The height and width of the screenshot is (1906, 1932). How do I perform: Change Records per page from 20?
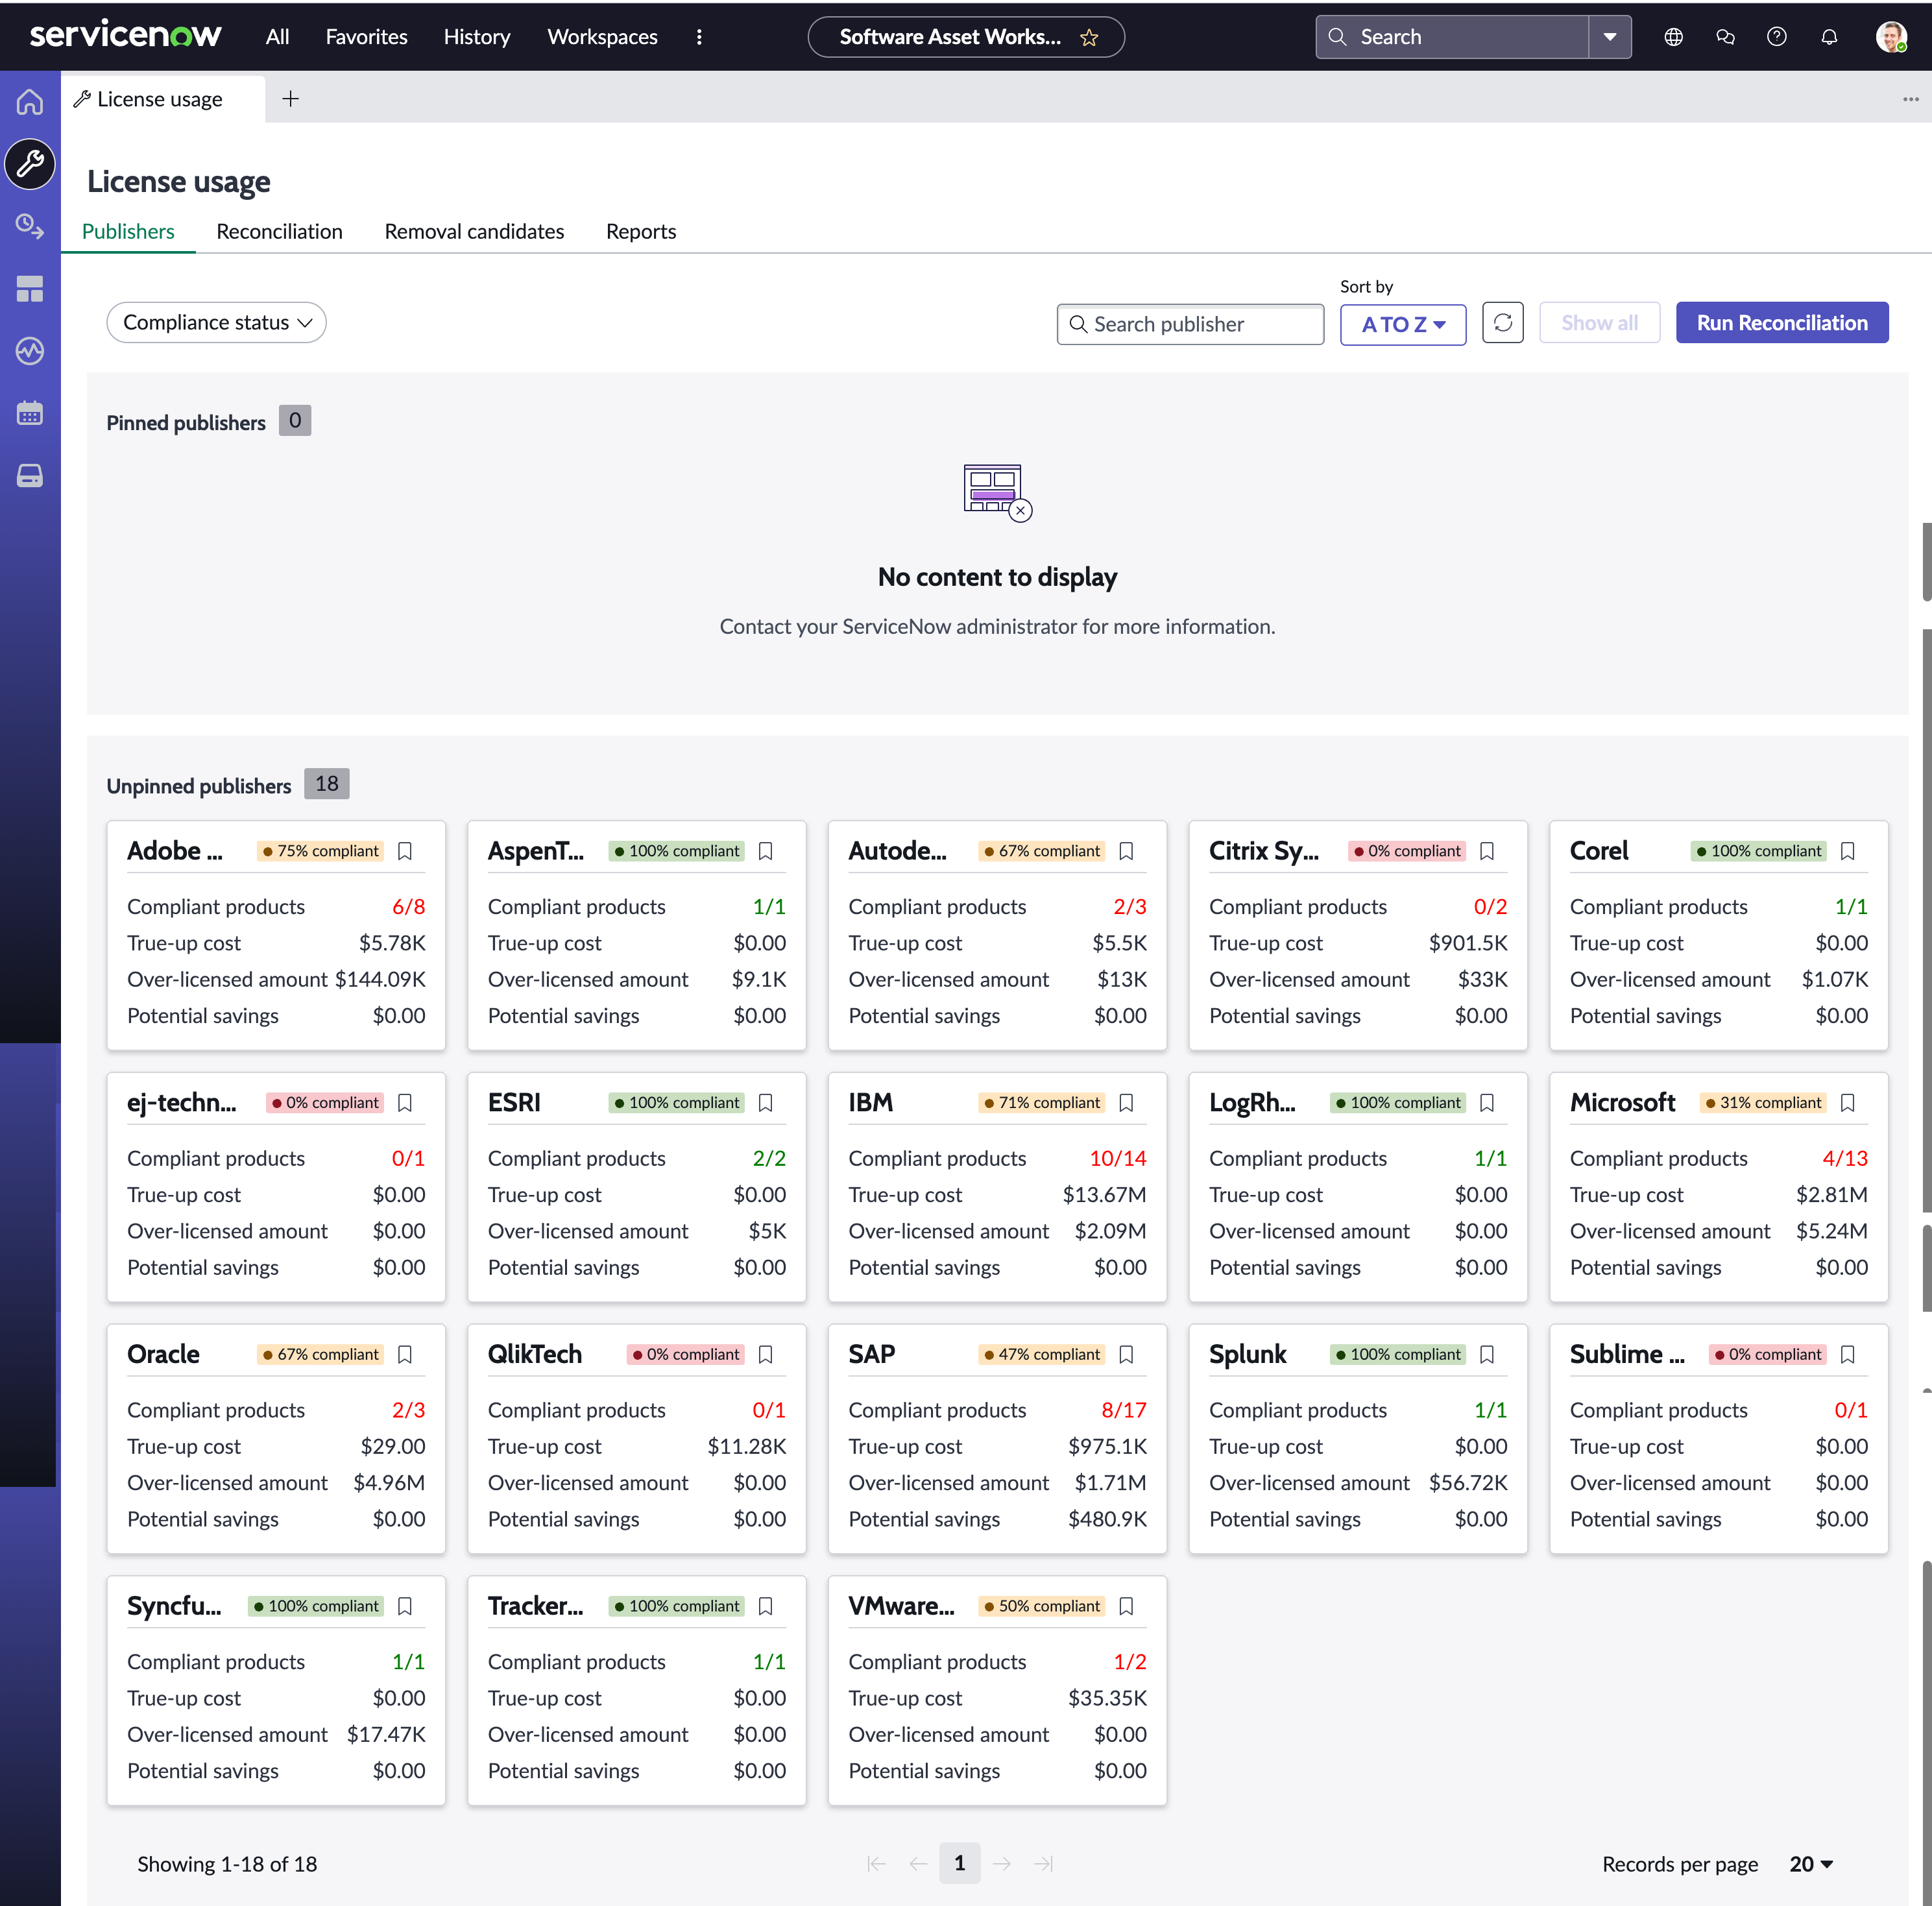(1811, 1864)
